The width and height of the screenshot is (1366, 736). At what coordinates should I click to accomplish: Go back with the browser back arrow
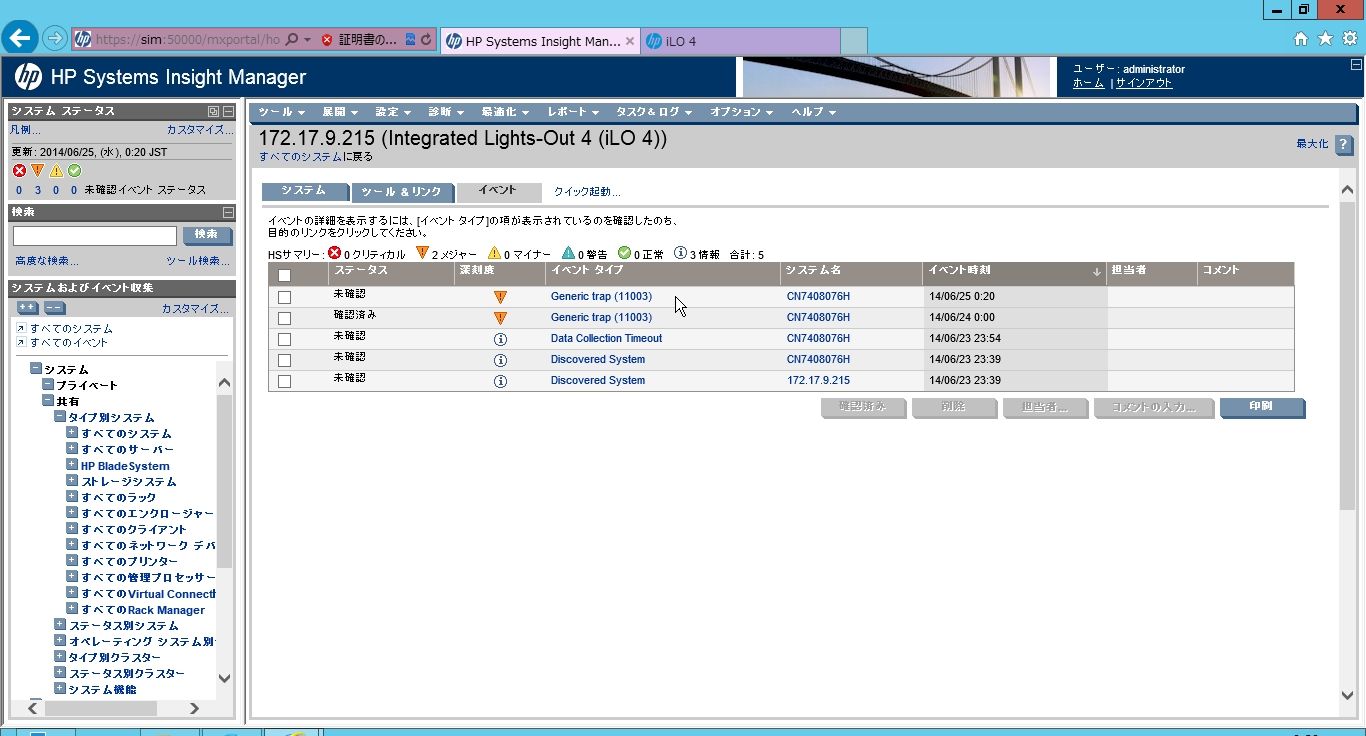[x=21, y=38]
